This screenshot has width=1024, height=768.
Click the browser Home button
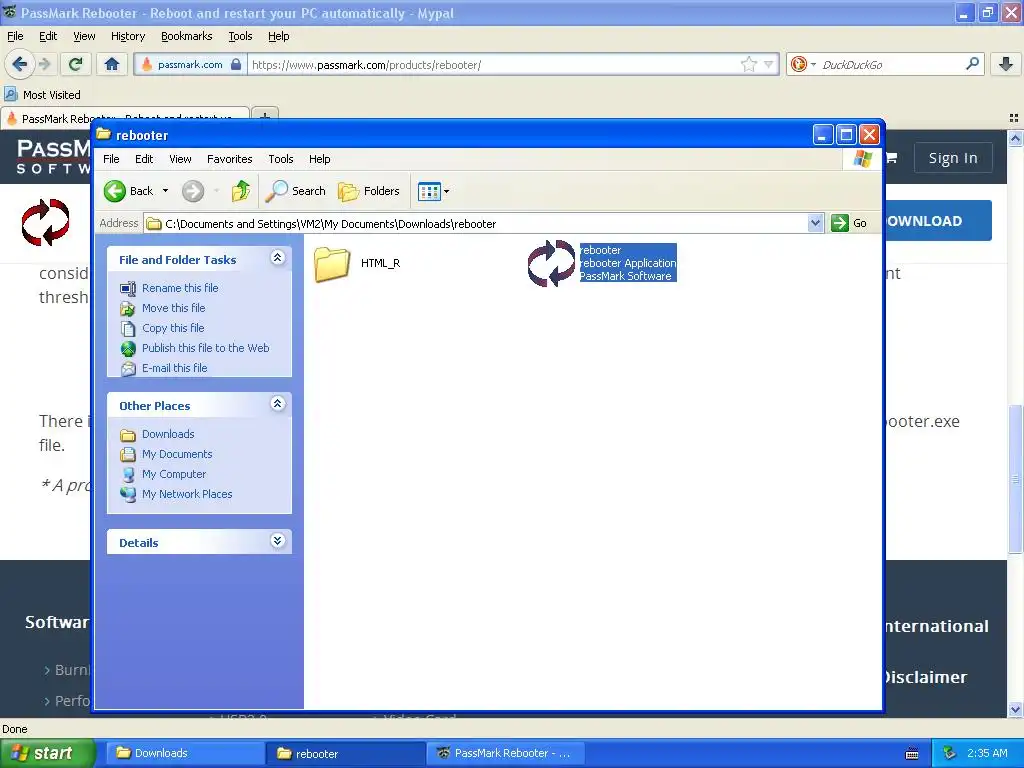click(112, 64)
